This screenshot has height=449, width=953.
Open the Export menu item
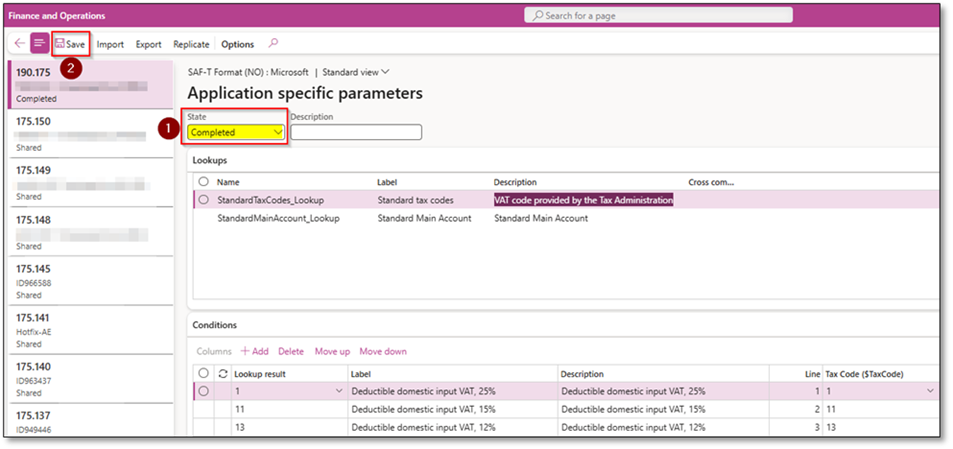point(148,44)
